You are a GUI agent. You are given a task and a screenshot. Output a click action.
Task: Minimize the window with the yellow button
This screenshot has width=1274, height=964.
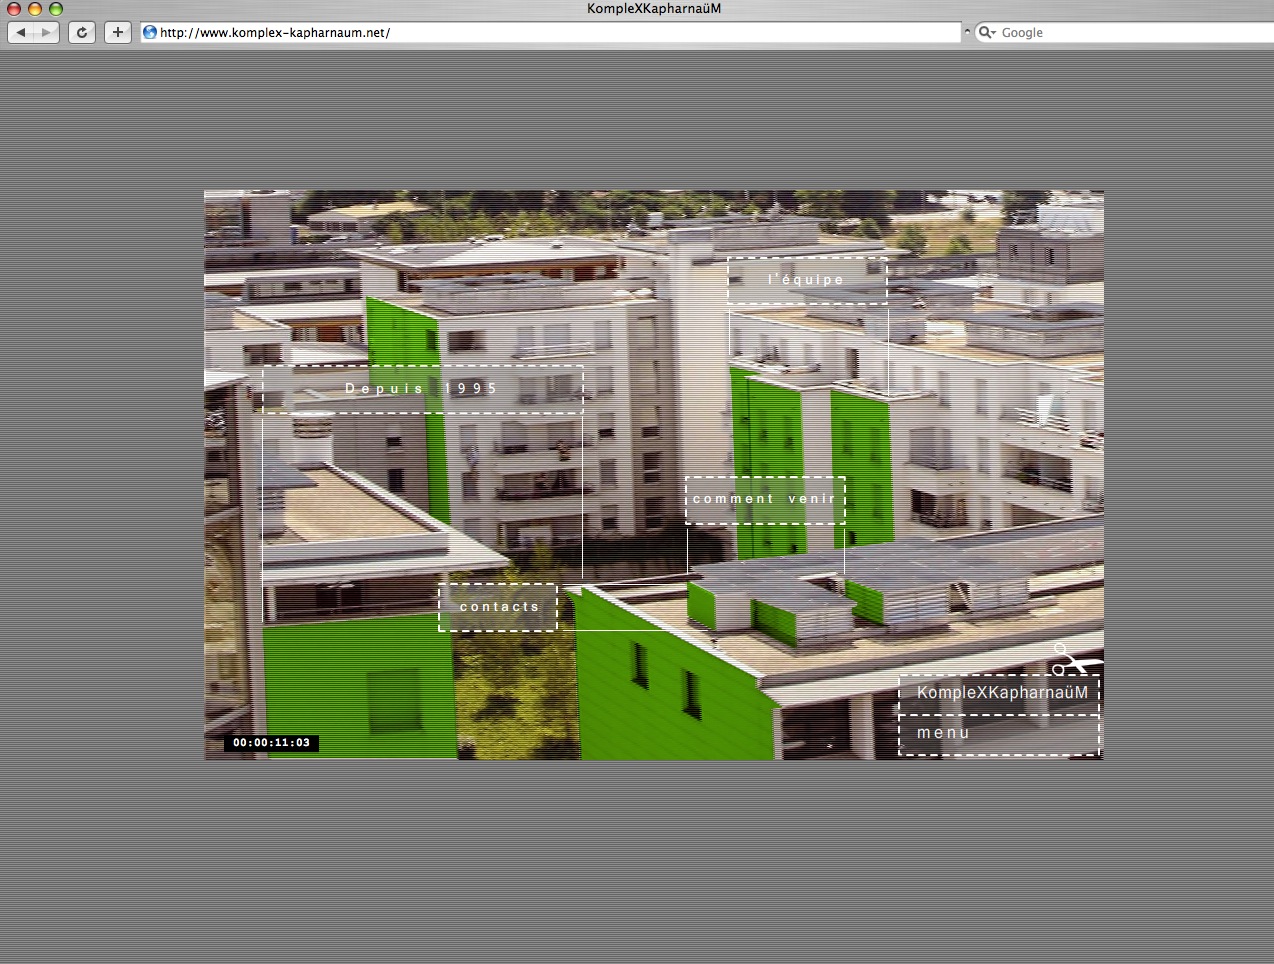pos(35,8)
